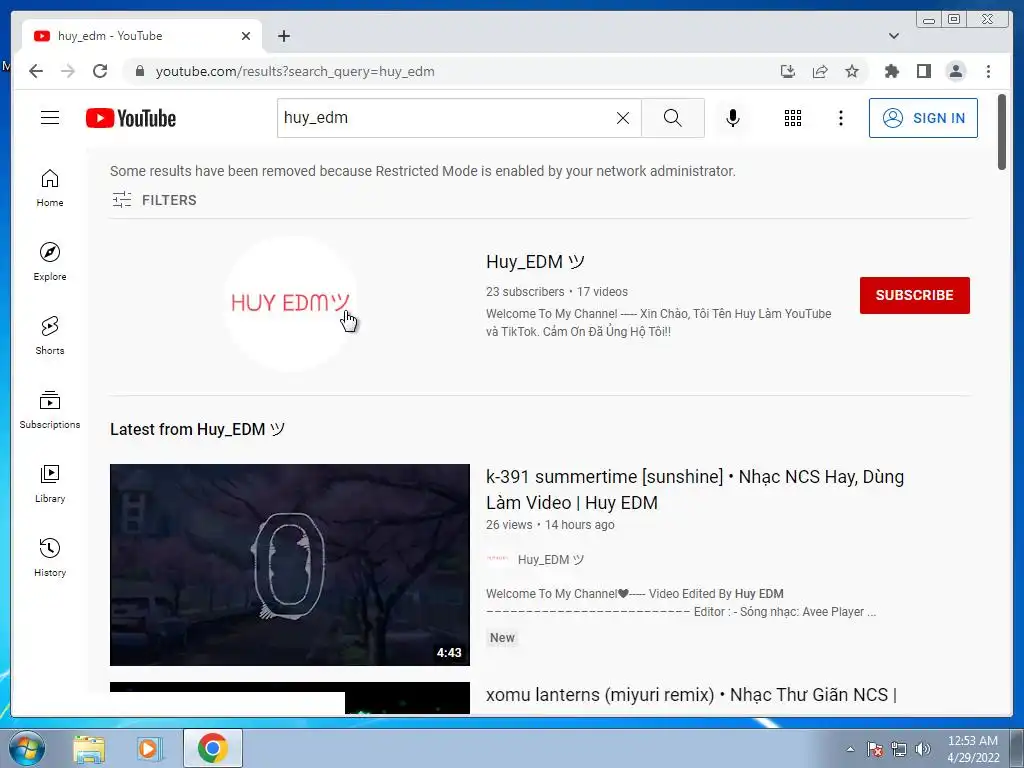Open Subscriptions in the sidebar
This screenshot has height=768, width=1024.
(x=50, y=409)
